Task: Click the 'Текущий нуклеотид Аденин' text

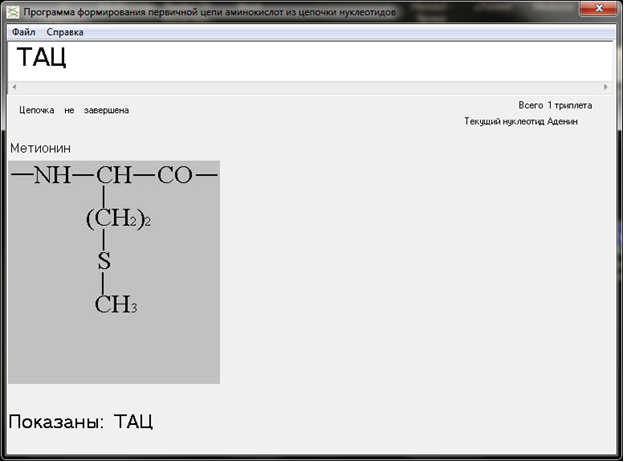Action: click(521, 121)
